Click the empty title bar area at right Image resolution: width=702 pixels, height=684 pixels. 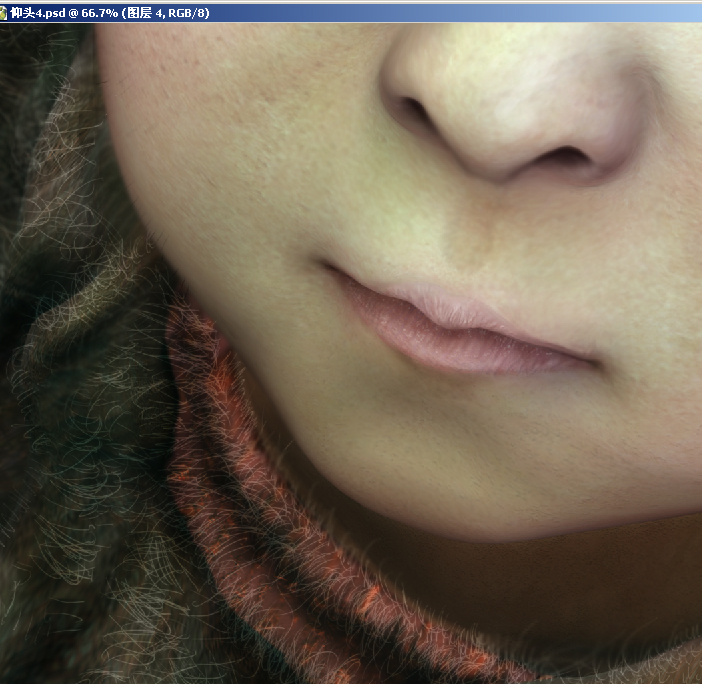pyautogui.click(x=500, y=12)
